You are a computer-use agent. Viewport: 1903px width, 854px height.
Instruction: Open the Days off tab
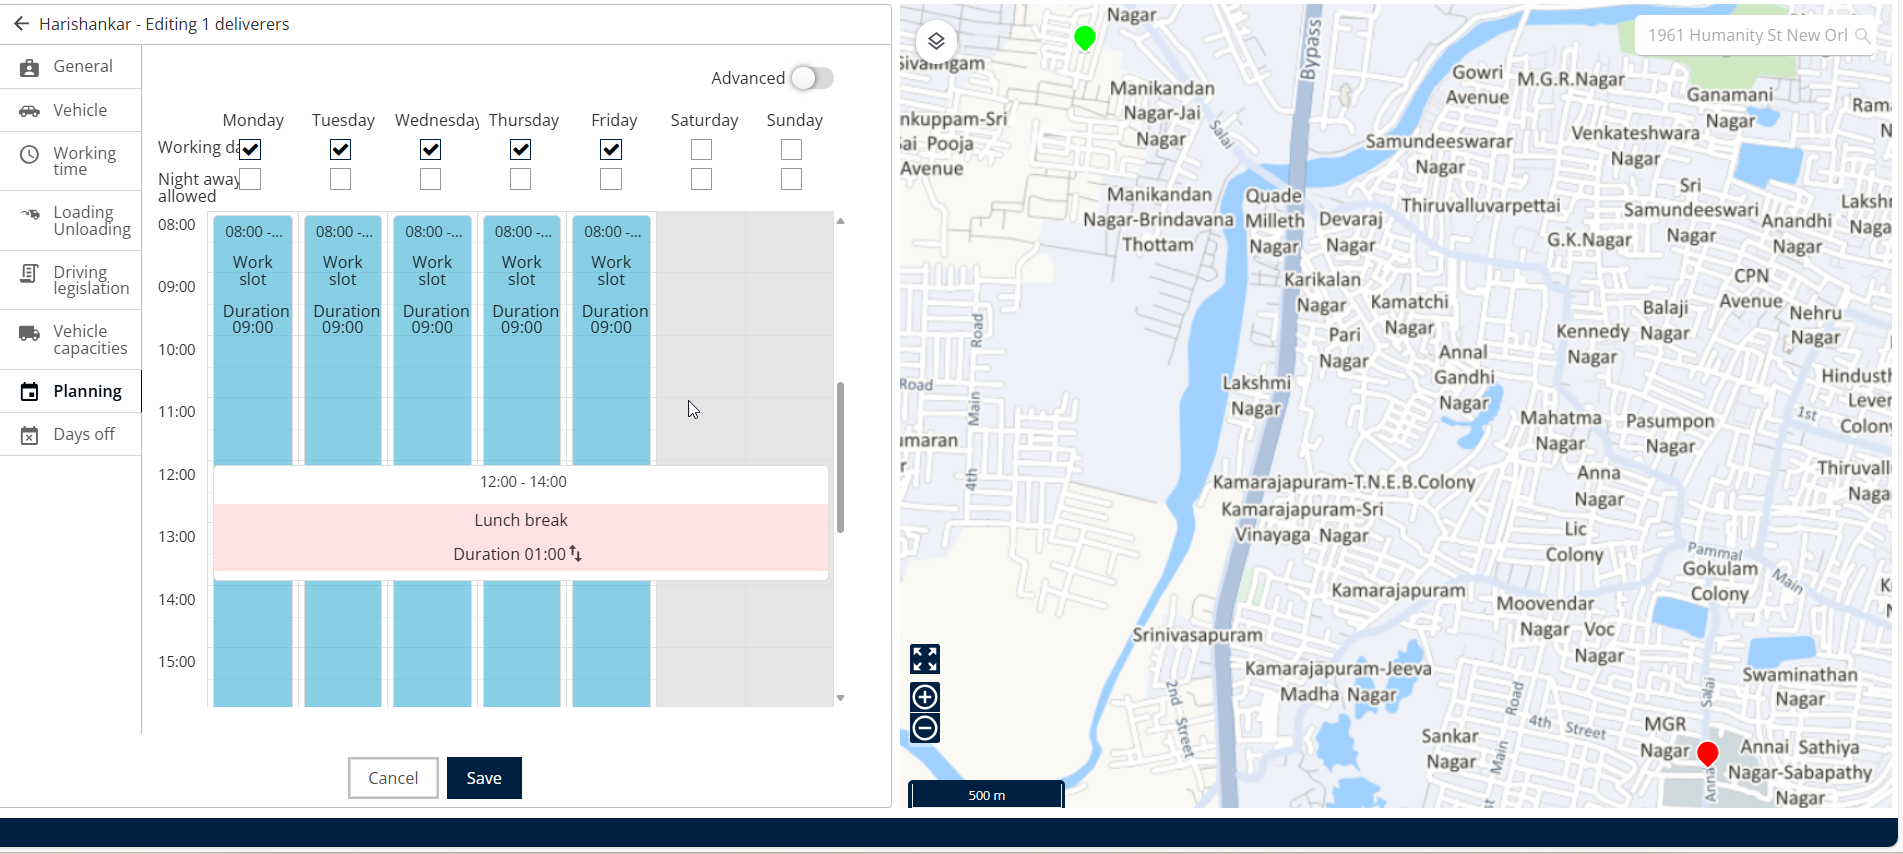click(84, 434)
